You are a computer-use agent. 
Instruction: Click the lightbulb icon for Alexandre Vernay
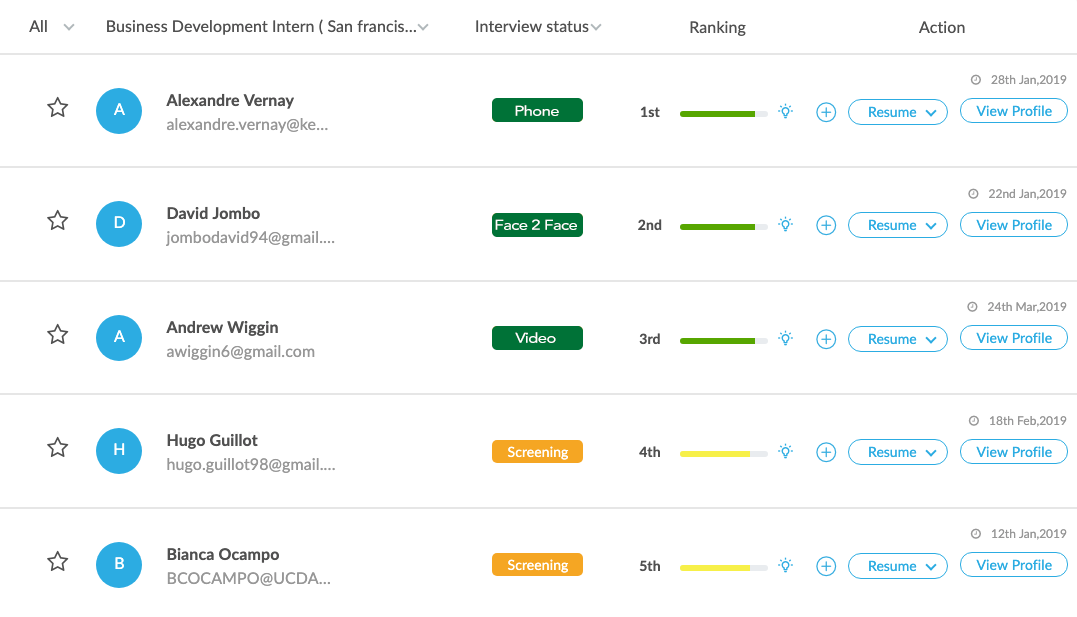[x=786, y=112]
